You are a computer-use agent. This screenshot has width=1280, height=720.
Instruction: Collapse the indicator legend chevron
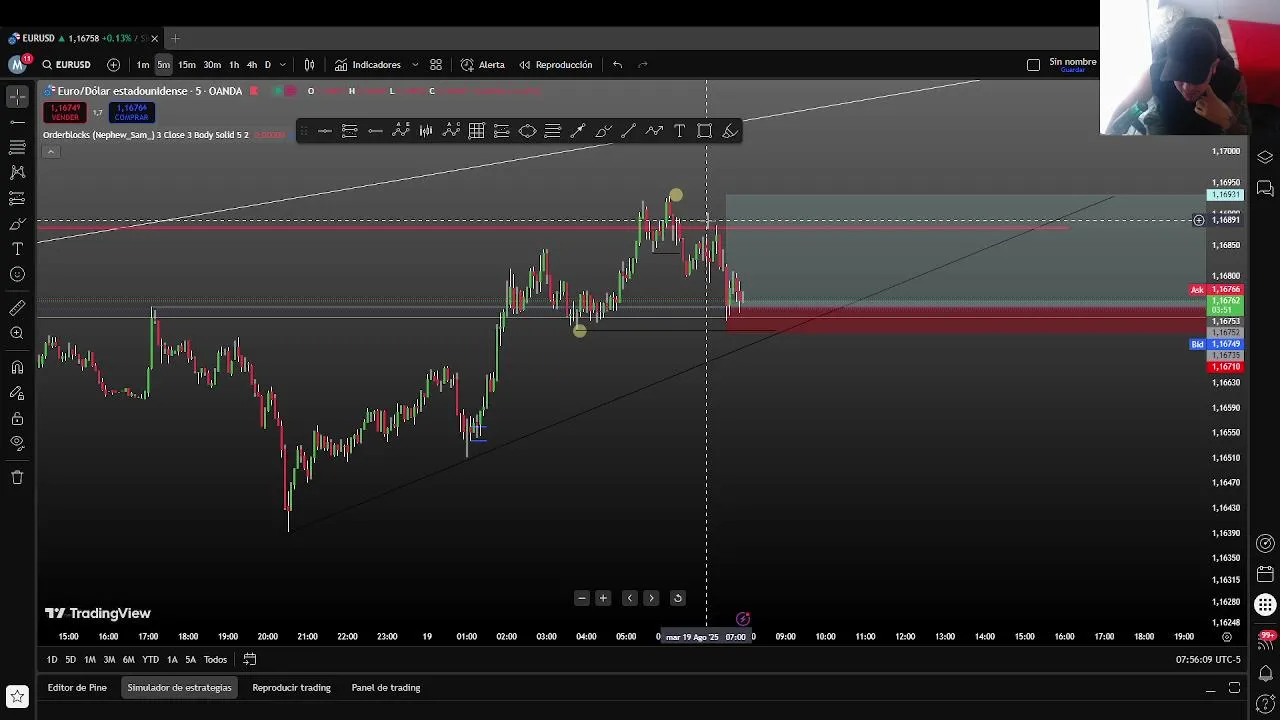(x=51, y=152)
